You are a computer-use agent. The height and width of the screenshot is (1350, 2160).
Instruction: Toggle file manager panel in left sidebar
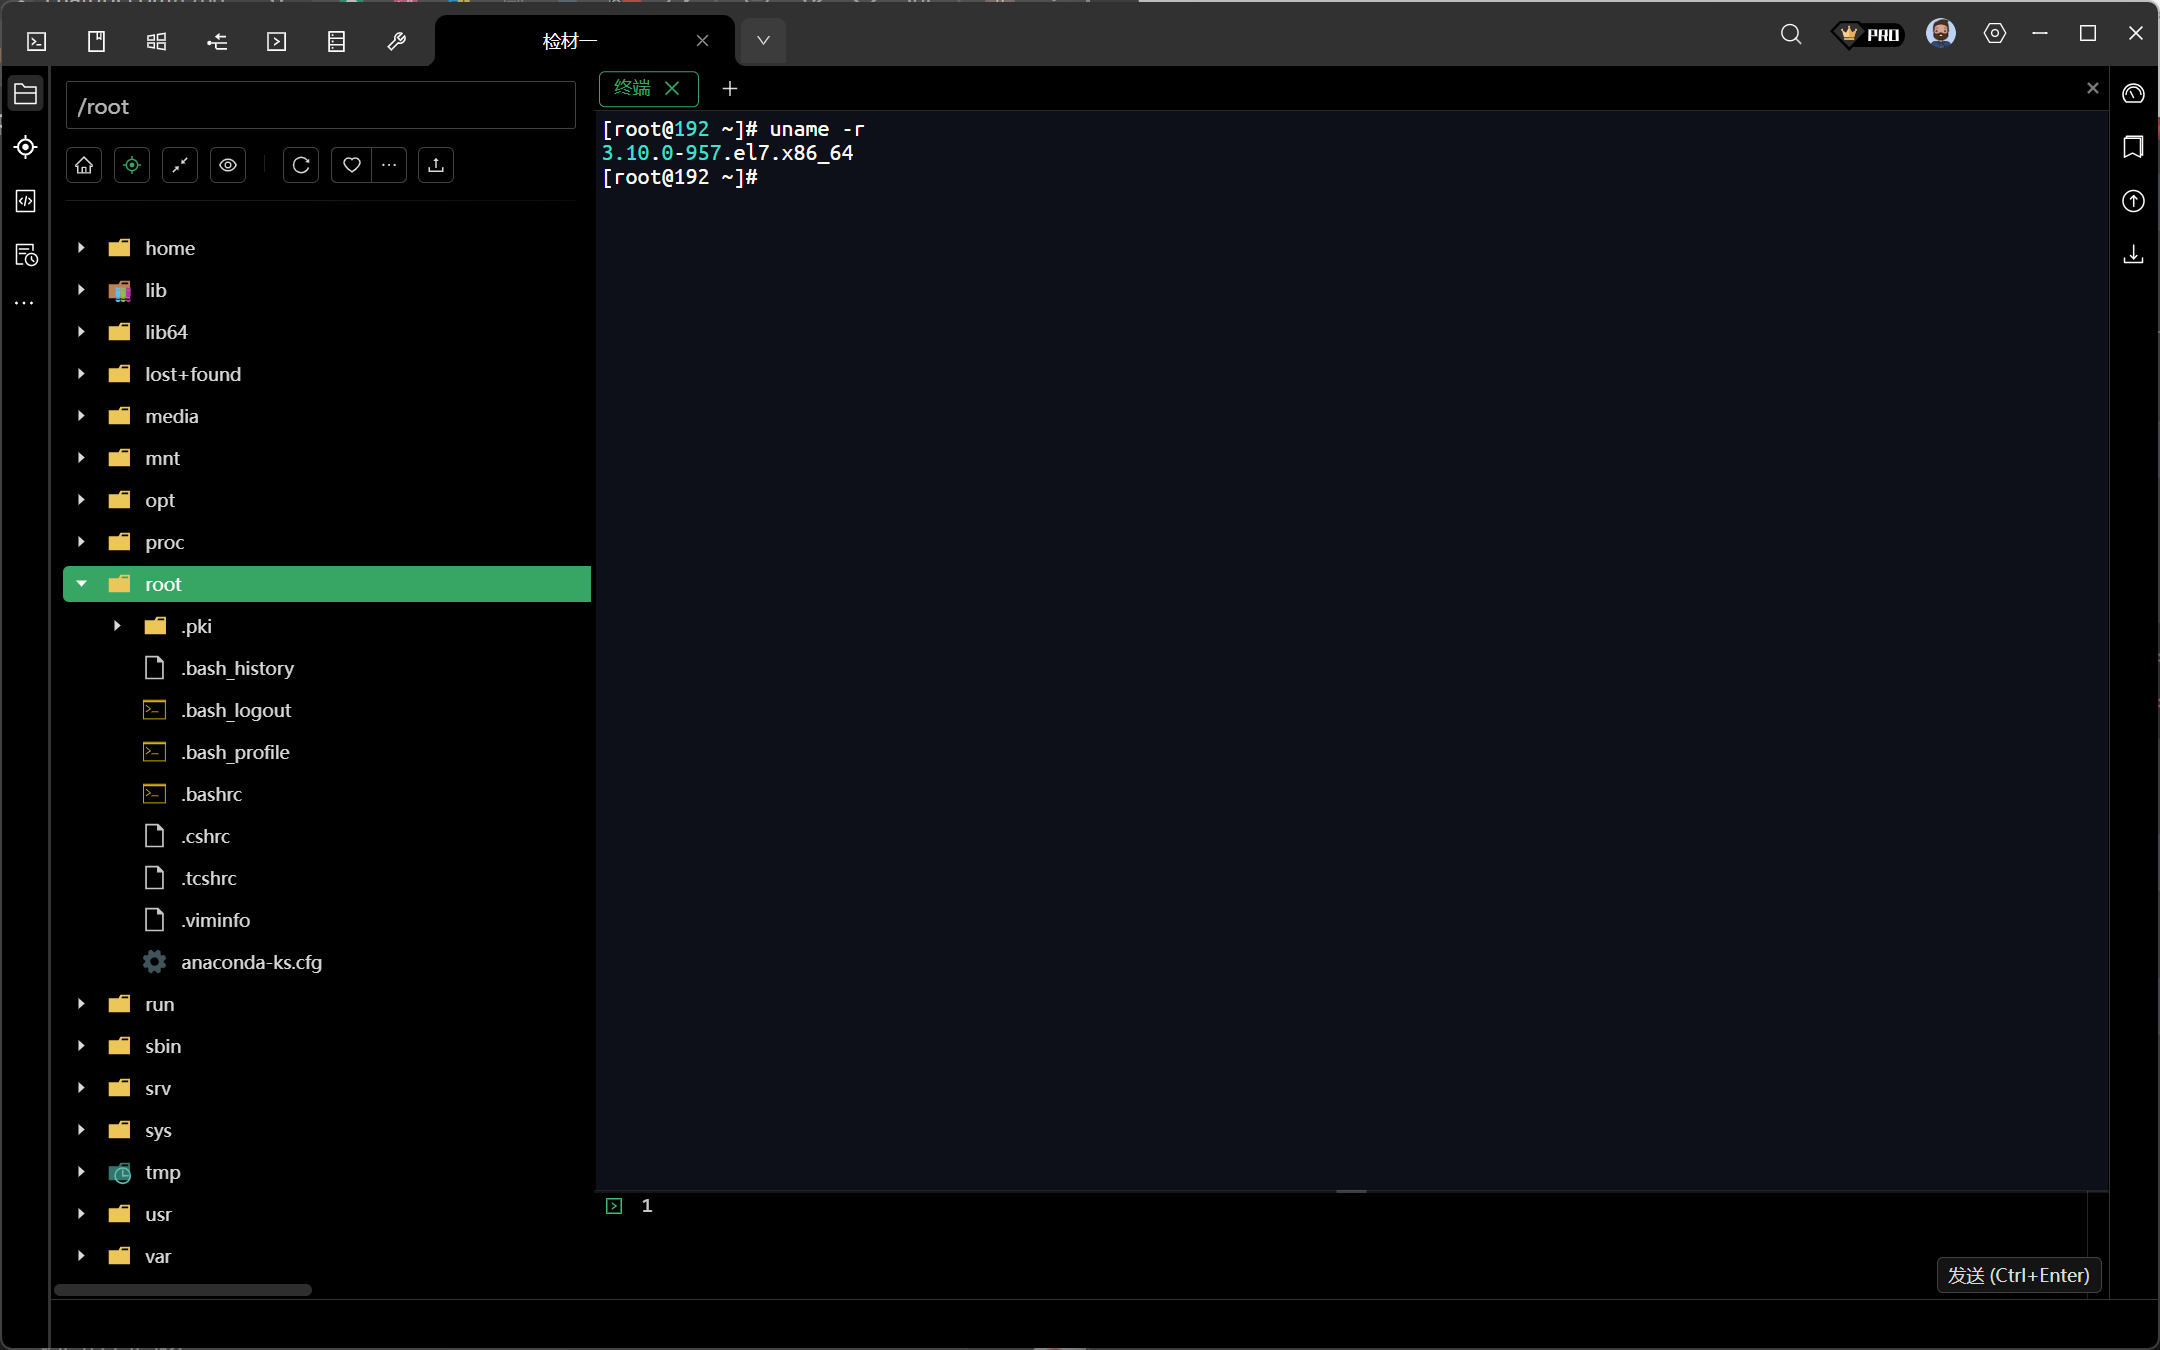click(25, 94)
